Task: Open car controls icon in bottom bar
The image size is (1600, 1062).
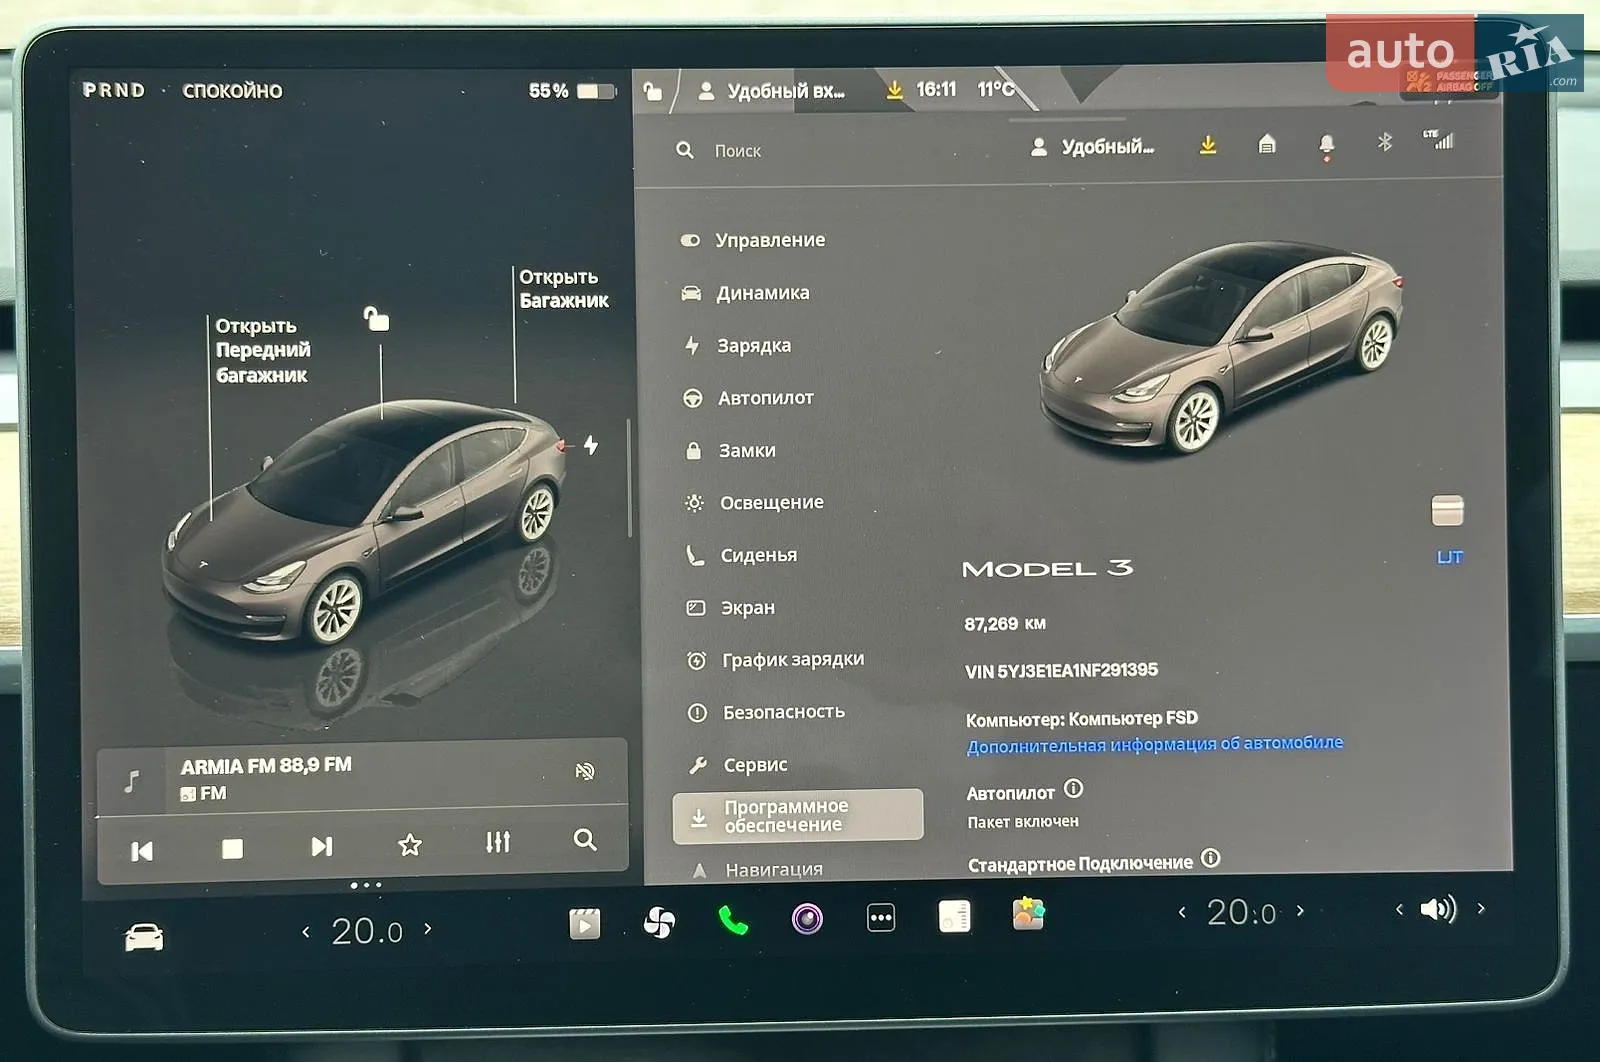Action: 144,937
